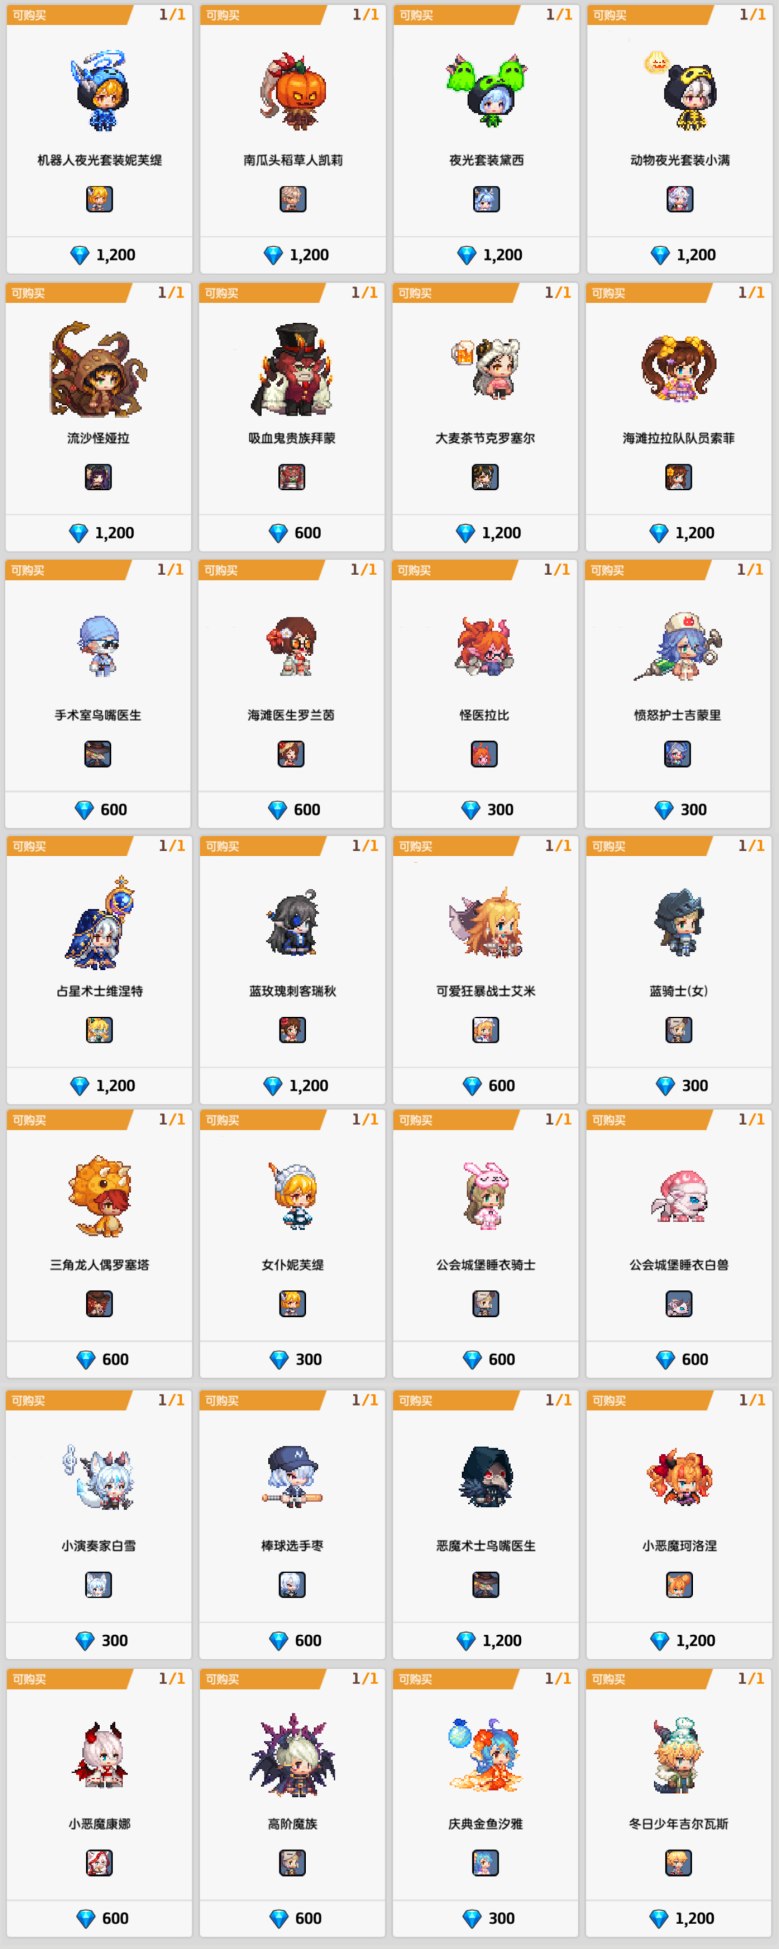Click the 可购买 tag on 大麦茶节克罗塞尔
Screen dimensions: 779x1949
[x=416, y=293]
